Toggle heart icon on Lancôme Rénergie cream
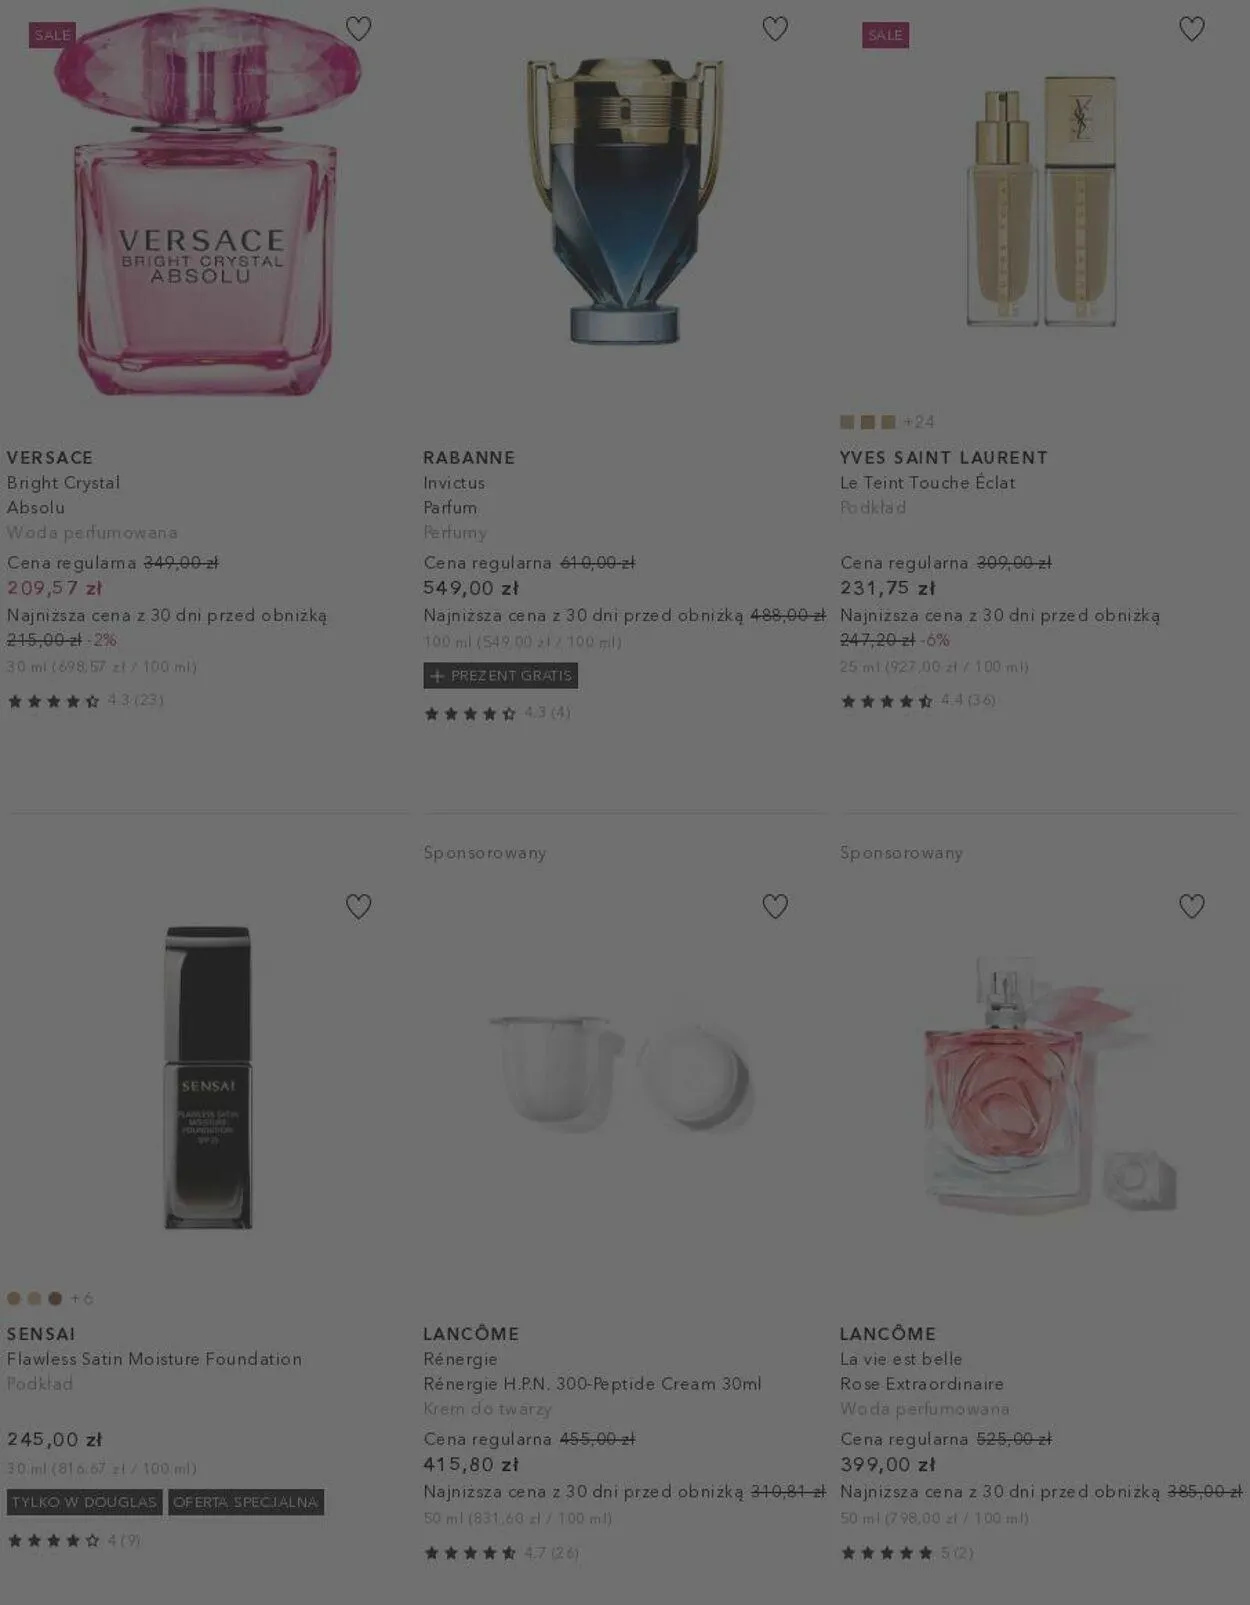 [775, 906]
